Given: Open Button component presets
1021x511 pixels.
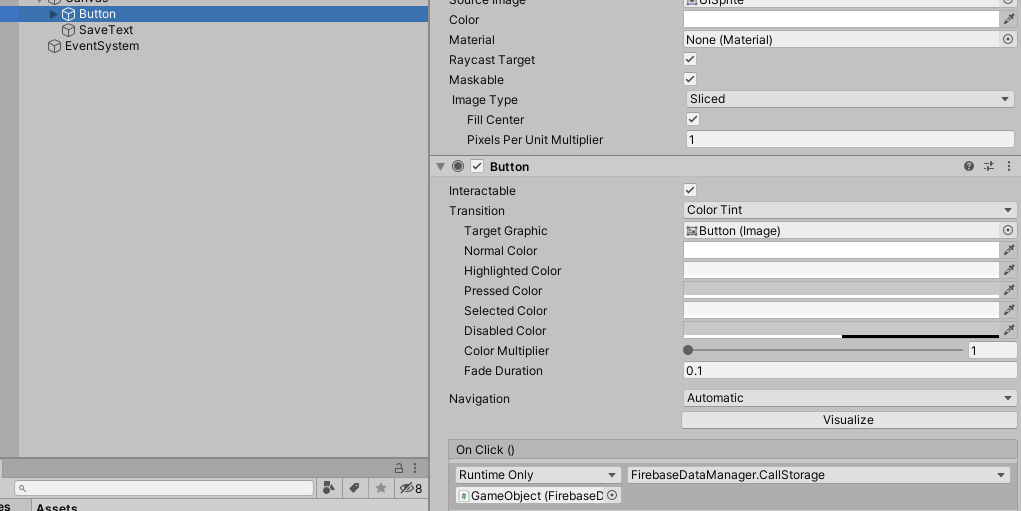Looking at the screenshot, I should click(989, 167).
